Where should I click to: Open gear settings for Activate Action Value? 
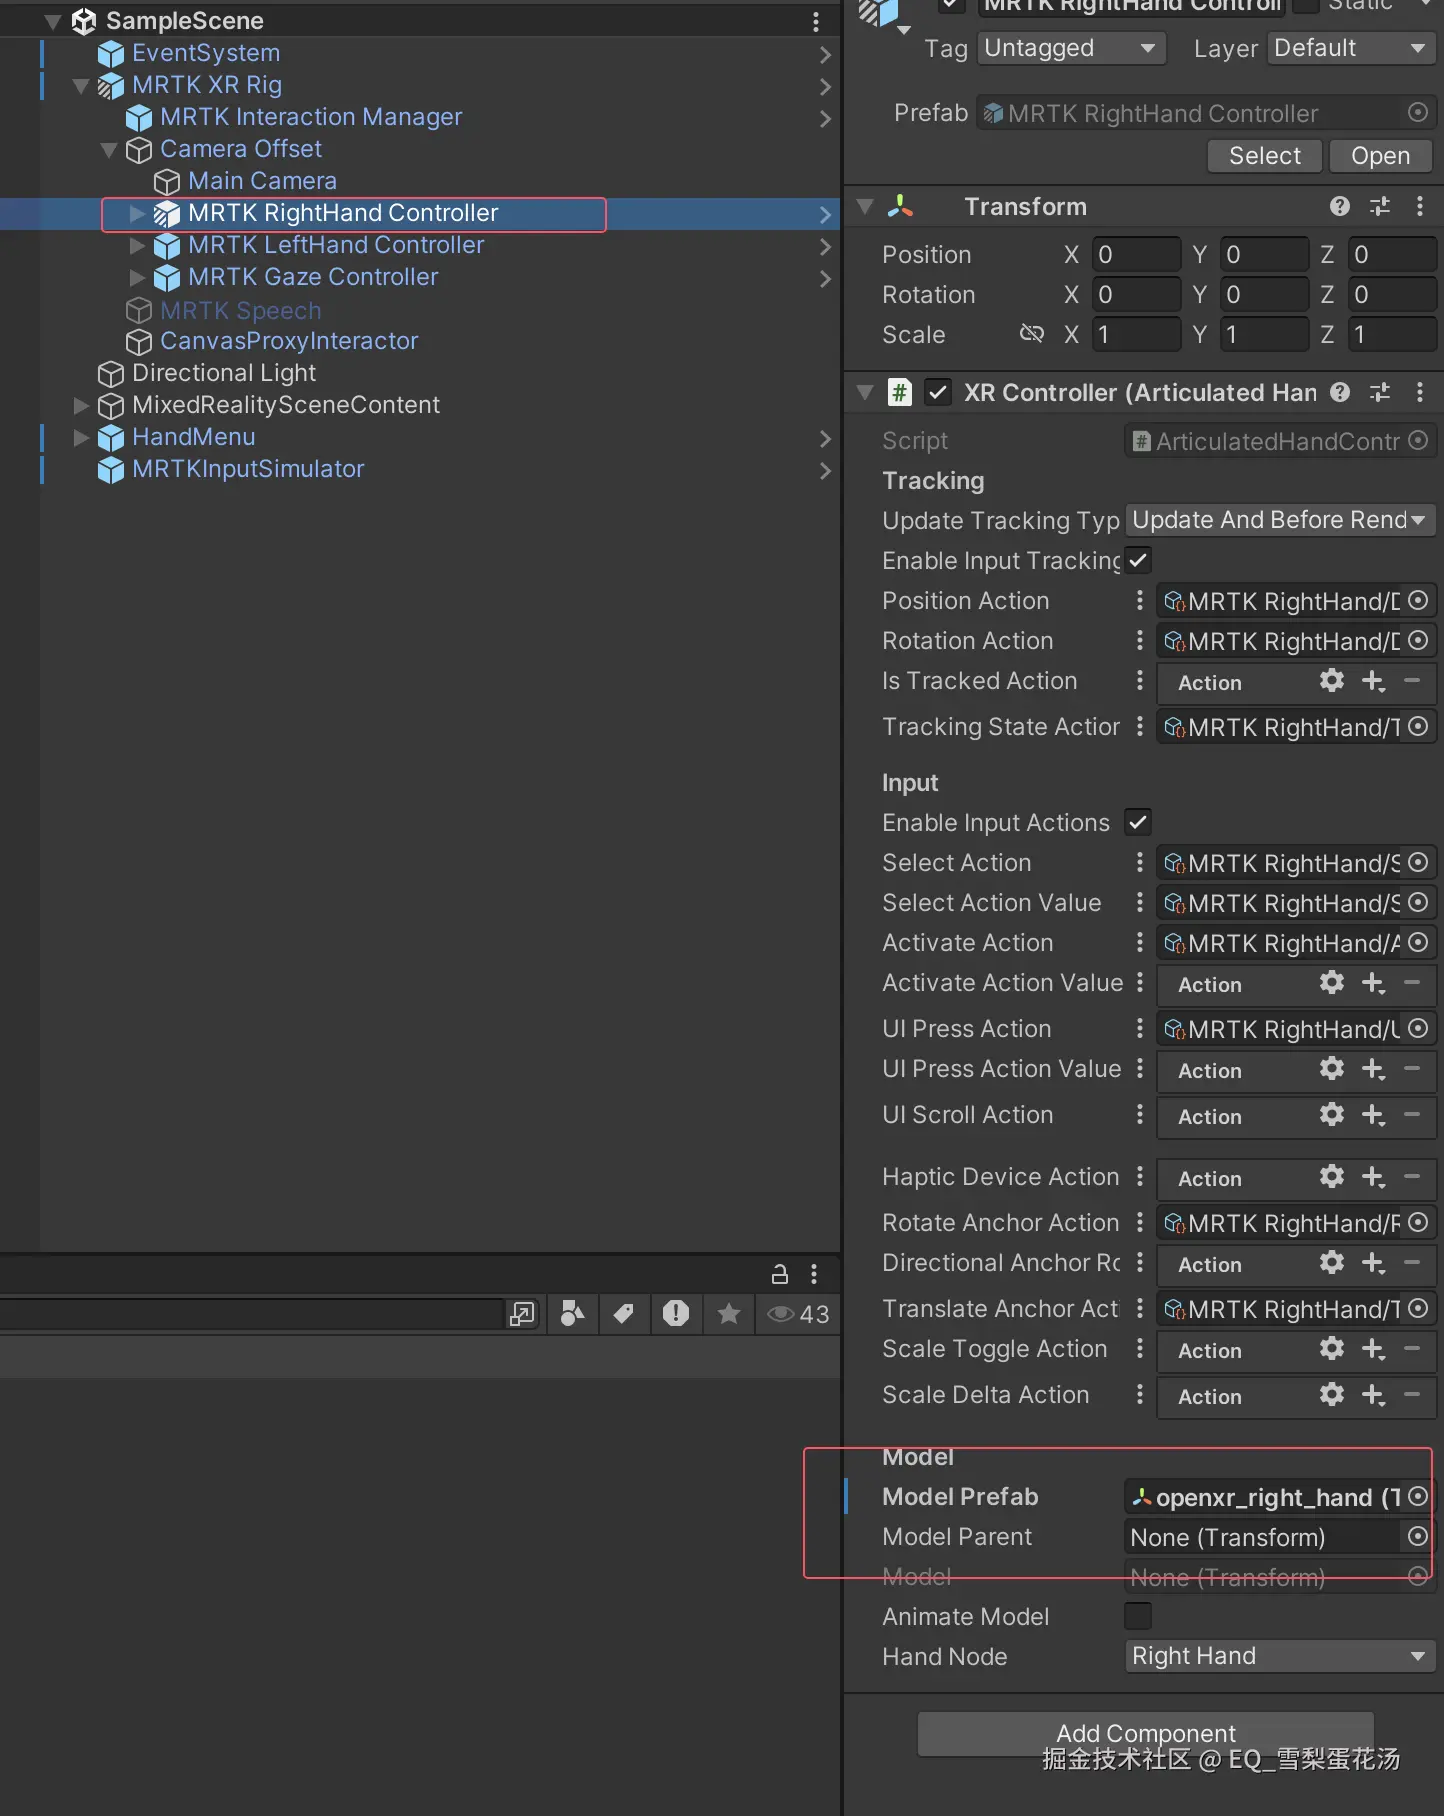point(1331,983)
